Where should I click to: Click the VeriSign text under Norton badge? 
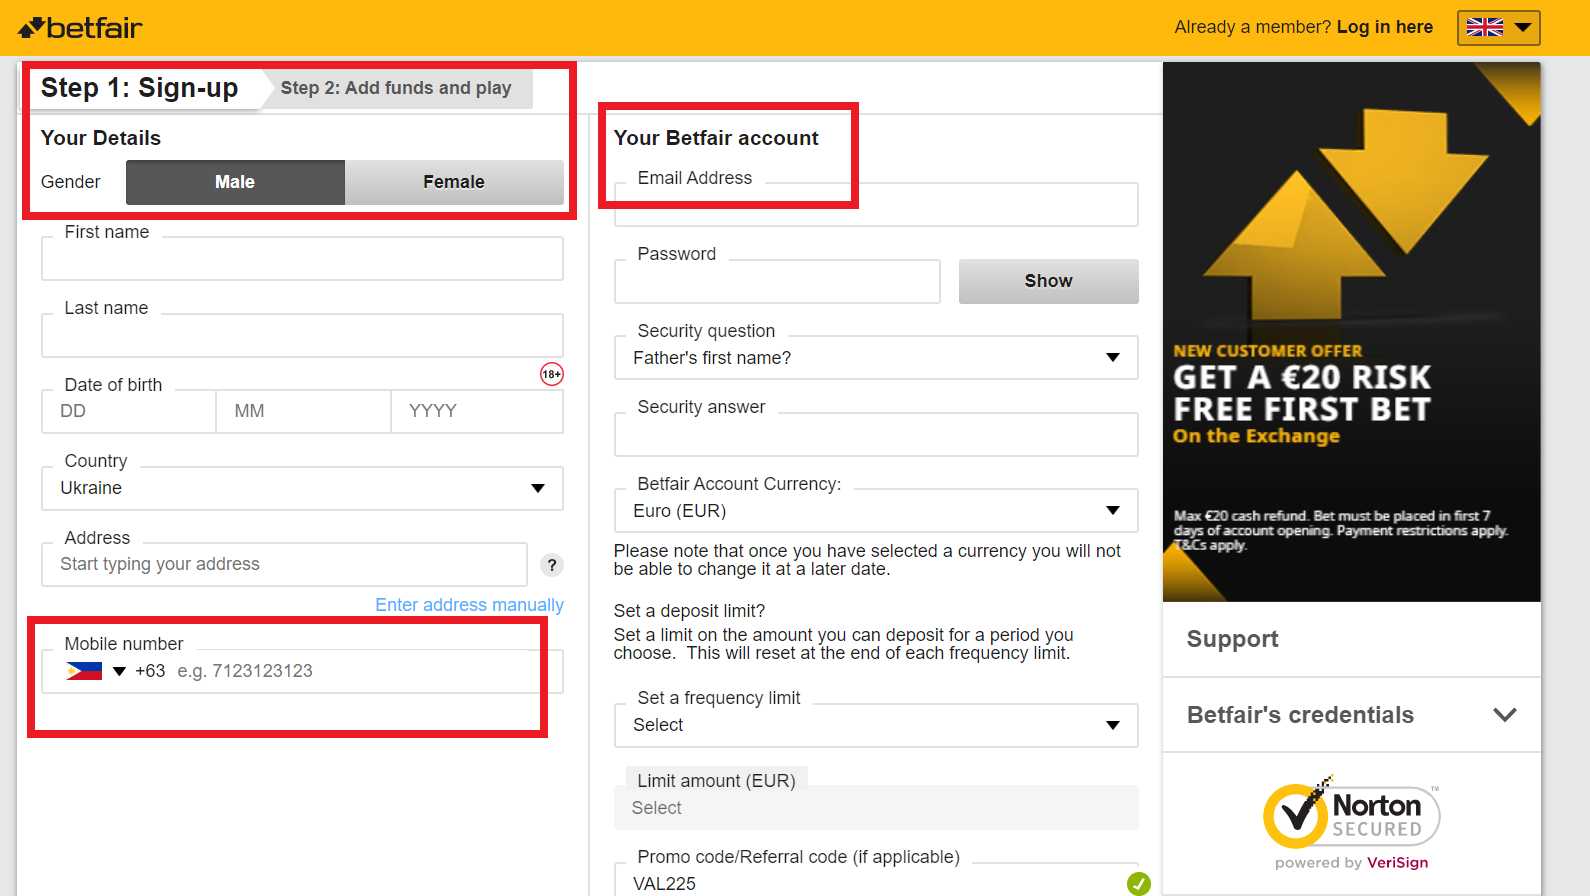point(1397,862)
